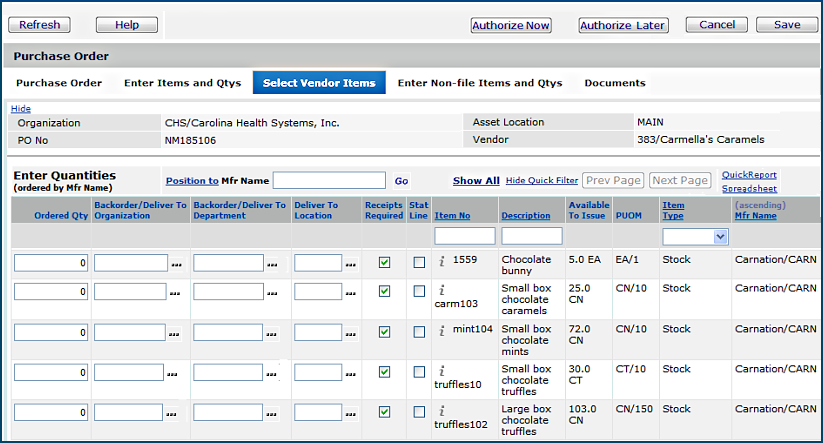This screenshot has height=443, width=823.
Task: Sort the table by Description column
Action: click(525, 216)
